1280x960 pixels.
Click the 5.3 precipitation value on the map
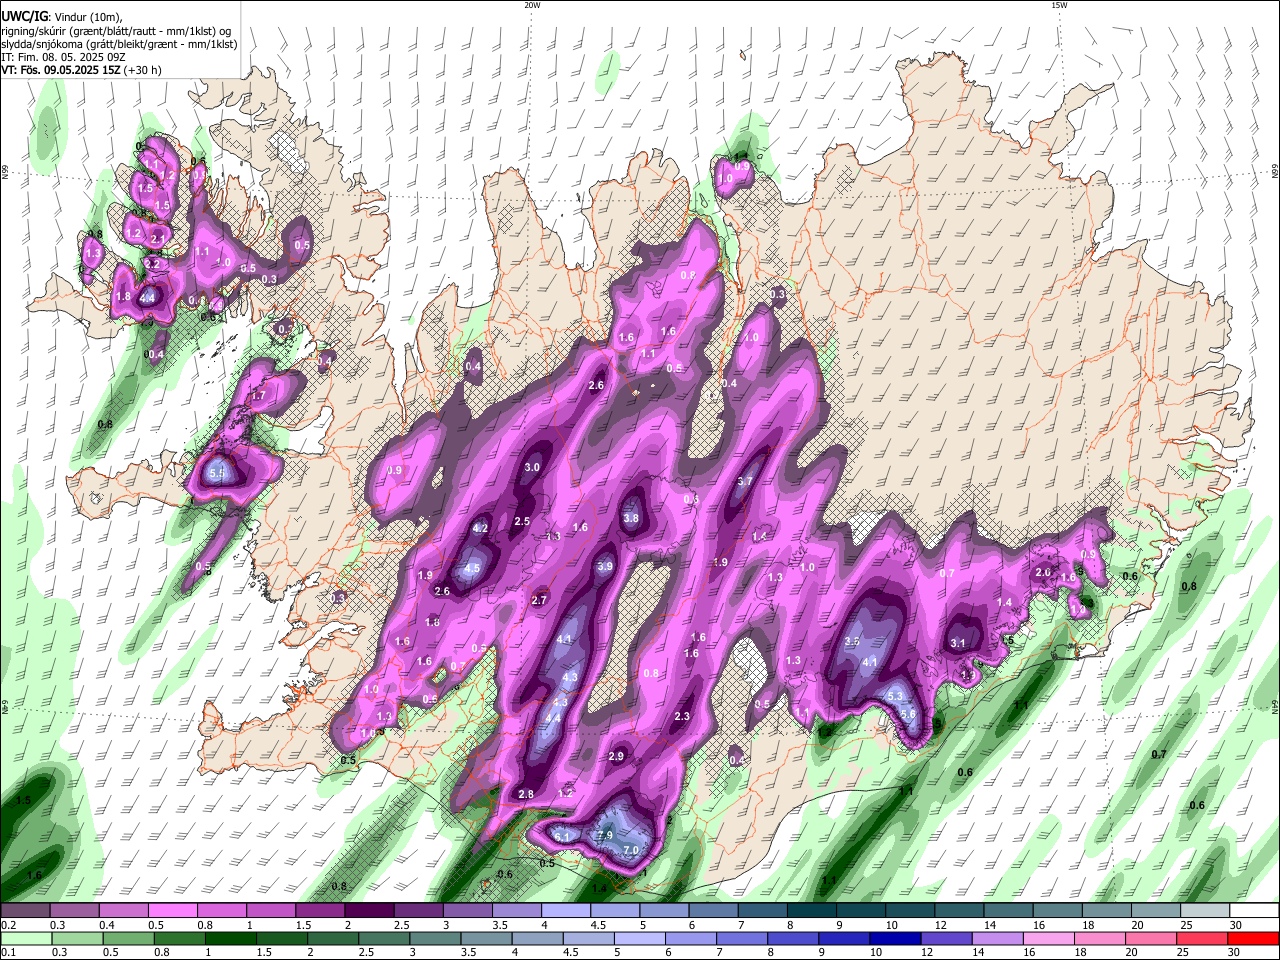[x=896, y=696]
